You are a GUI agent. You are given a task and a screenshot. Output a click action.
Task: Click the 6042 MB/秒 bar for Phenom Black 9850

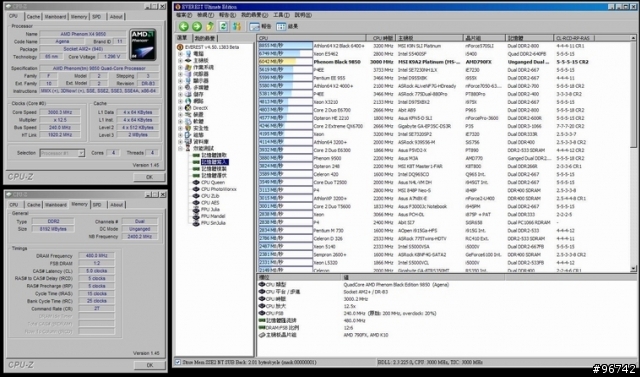click(285, 62)
